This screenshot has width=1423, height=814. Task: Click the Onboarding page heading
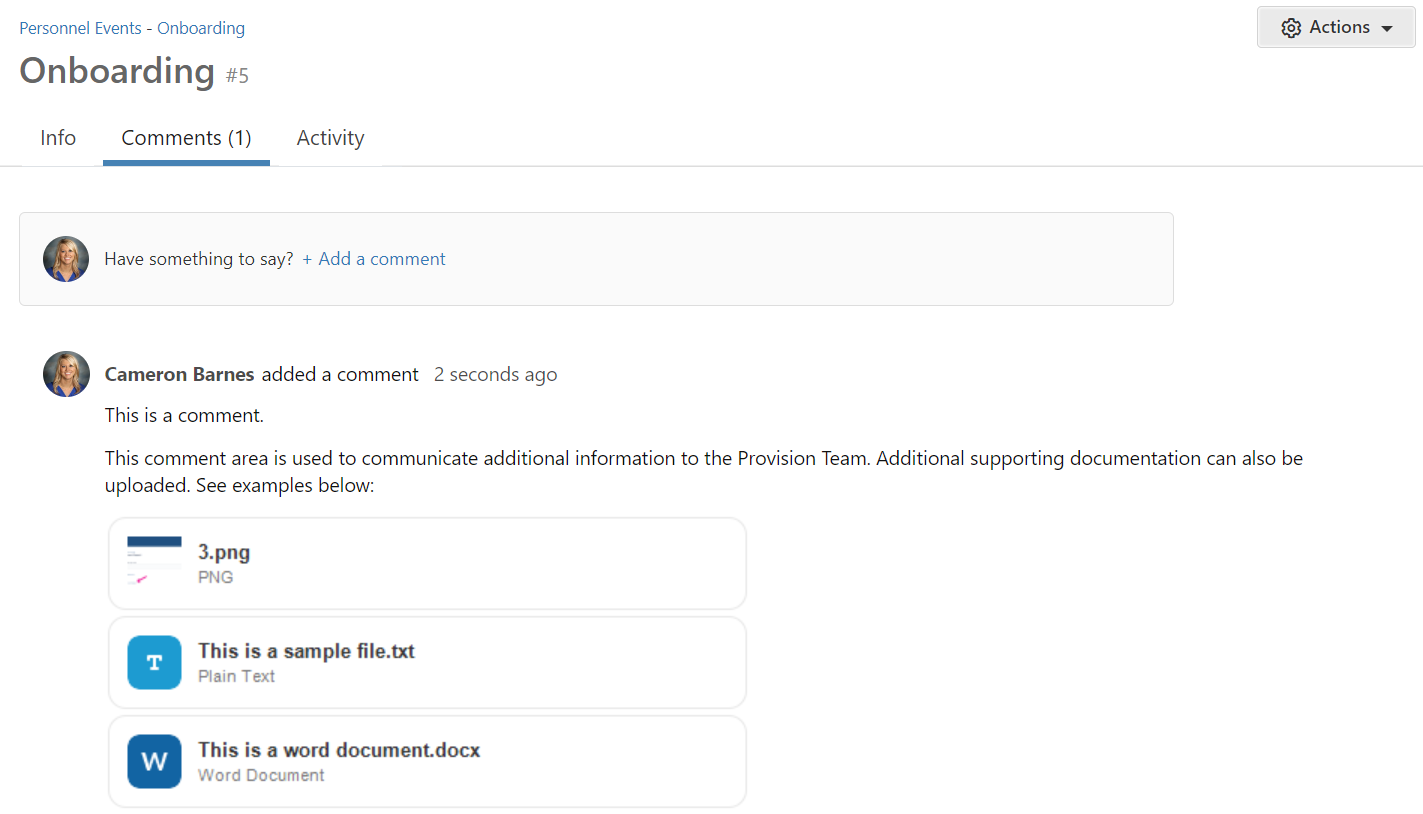click(x=117, y=71)
